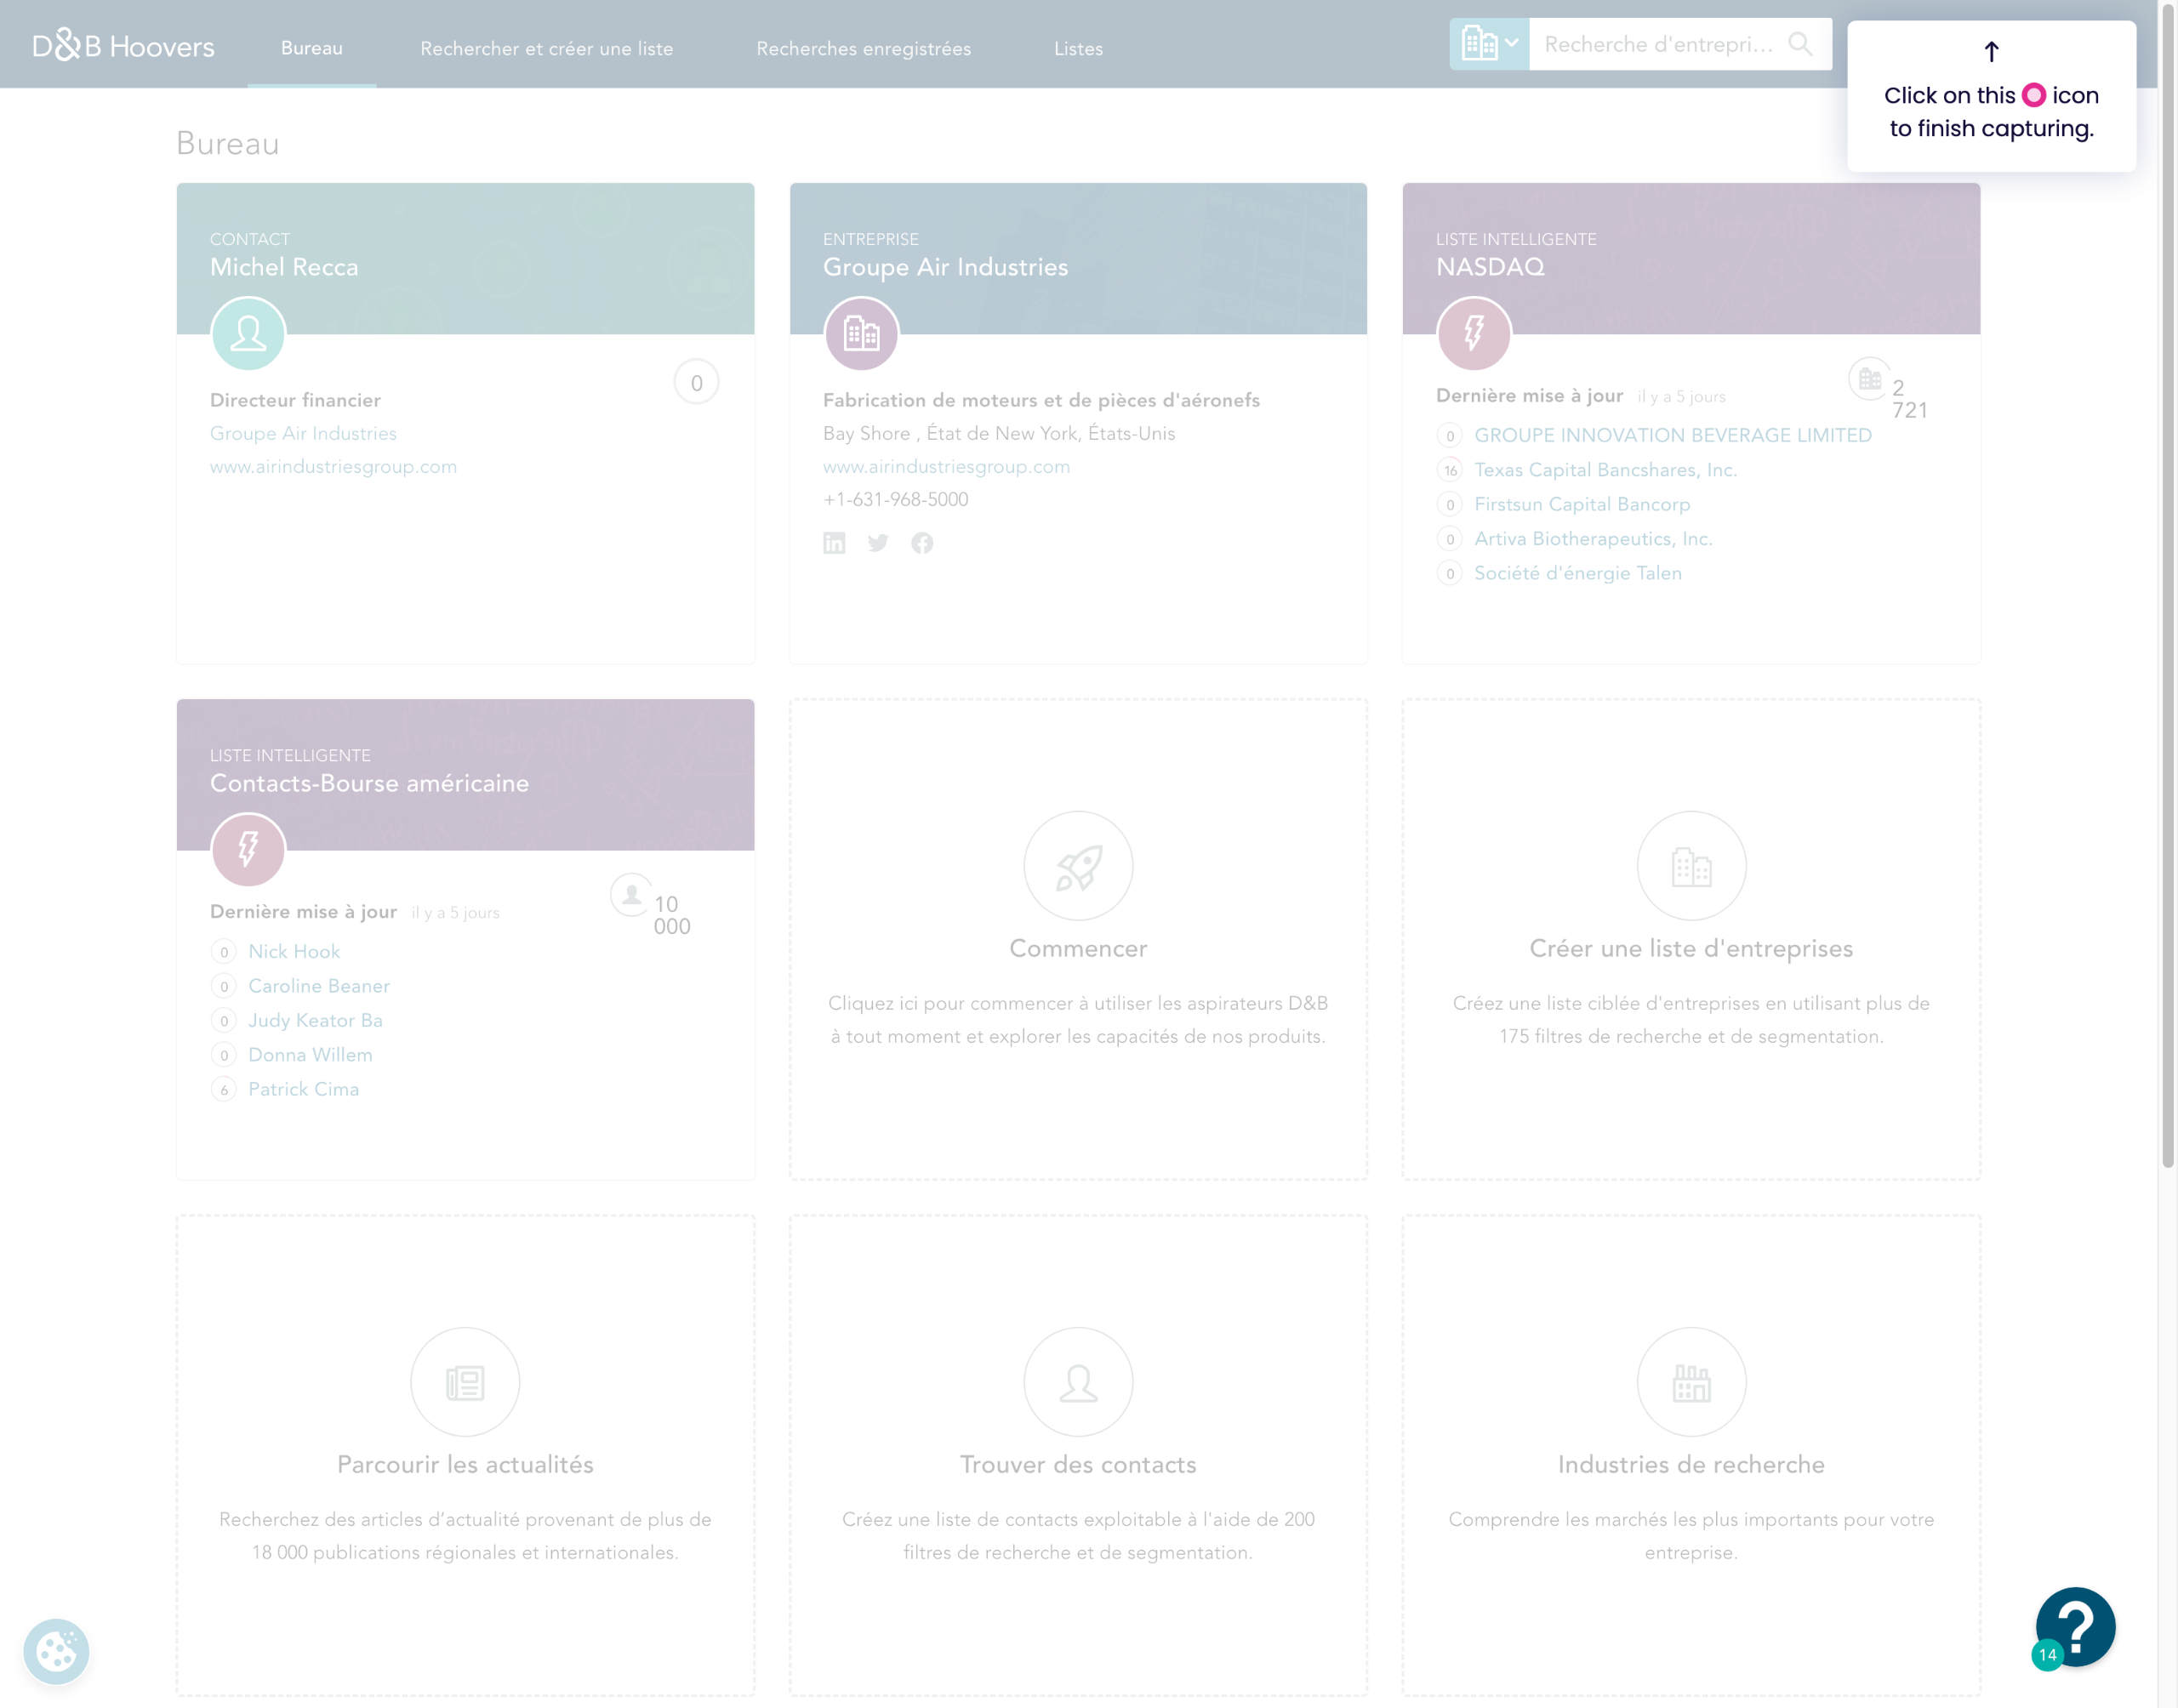Click the Twitter icon on the company card
This screenshot has width=2178, height=1708.
pyautogui.click(x=878, y=543)
